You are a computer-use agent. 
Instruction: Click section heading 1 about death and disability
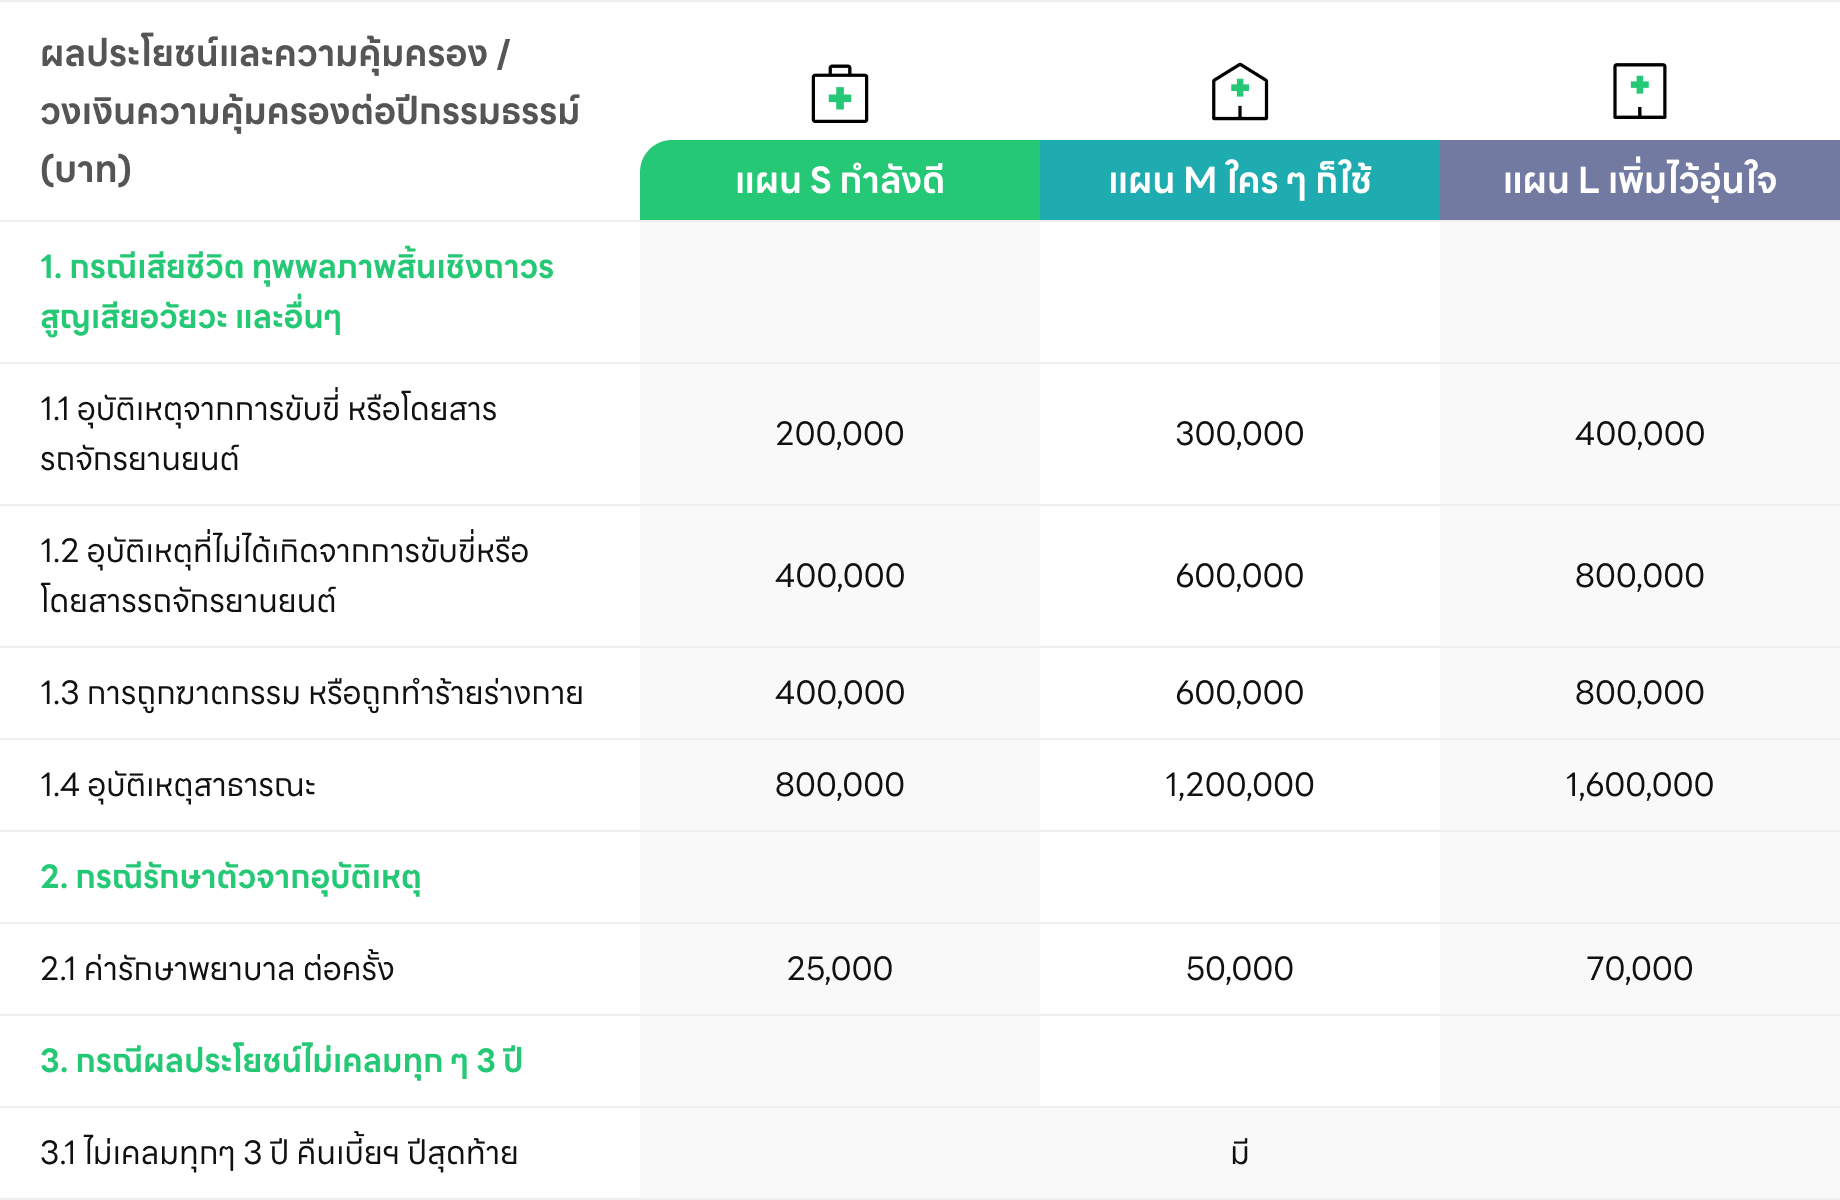pos(296,292)
